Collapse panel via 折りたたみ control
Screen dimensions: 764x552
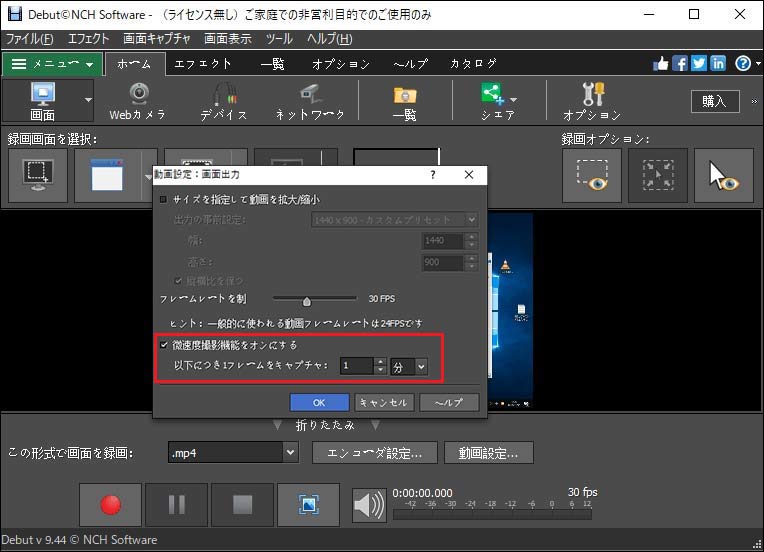tap(325, 425)
